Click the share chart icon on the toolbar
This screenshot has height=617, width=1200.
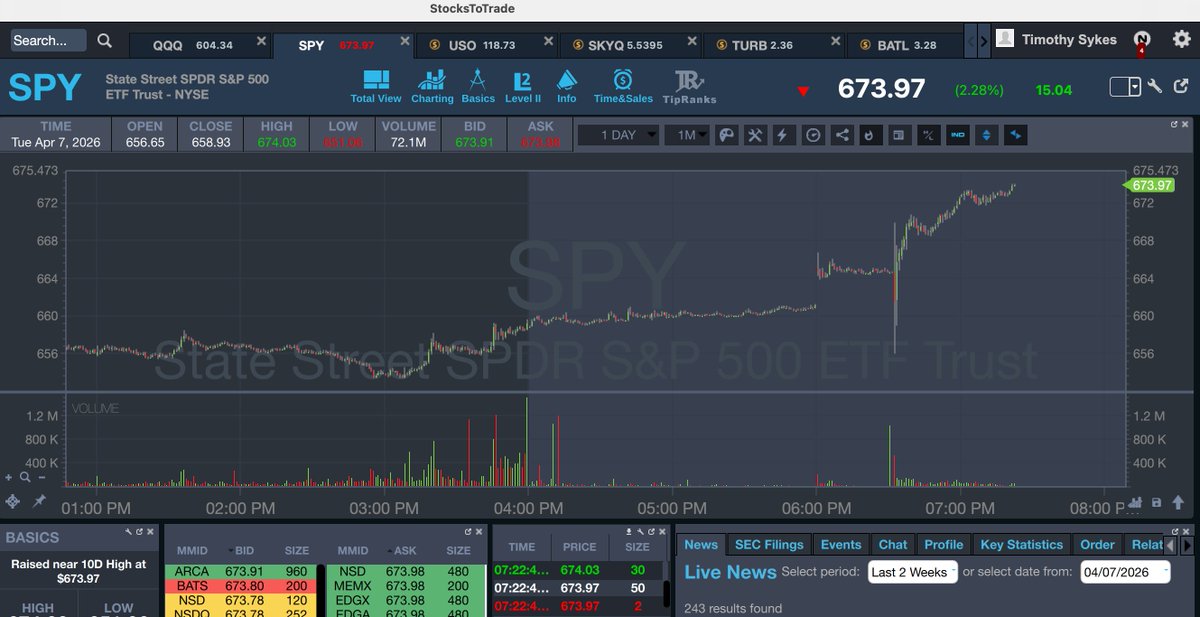point(842,134)
